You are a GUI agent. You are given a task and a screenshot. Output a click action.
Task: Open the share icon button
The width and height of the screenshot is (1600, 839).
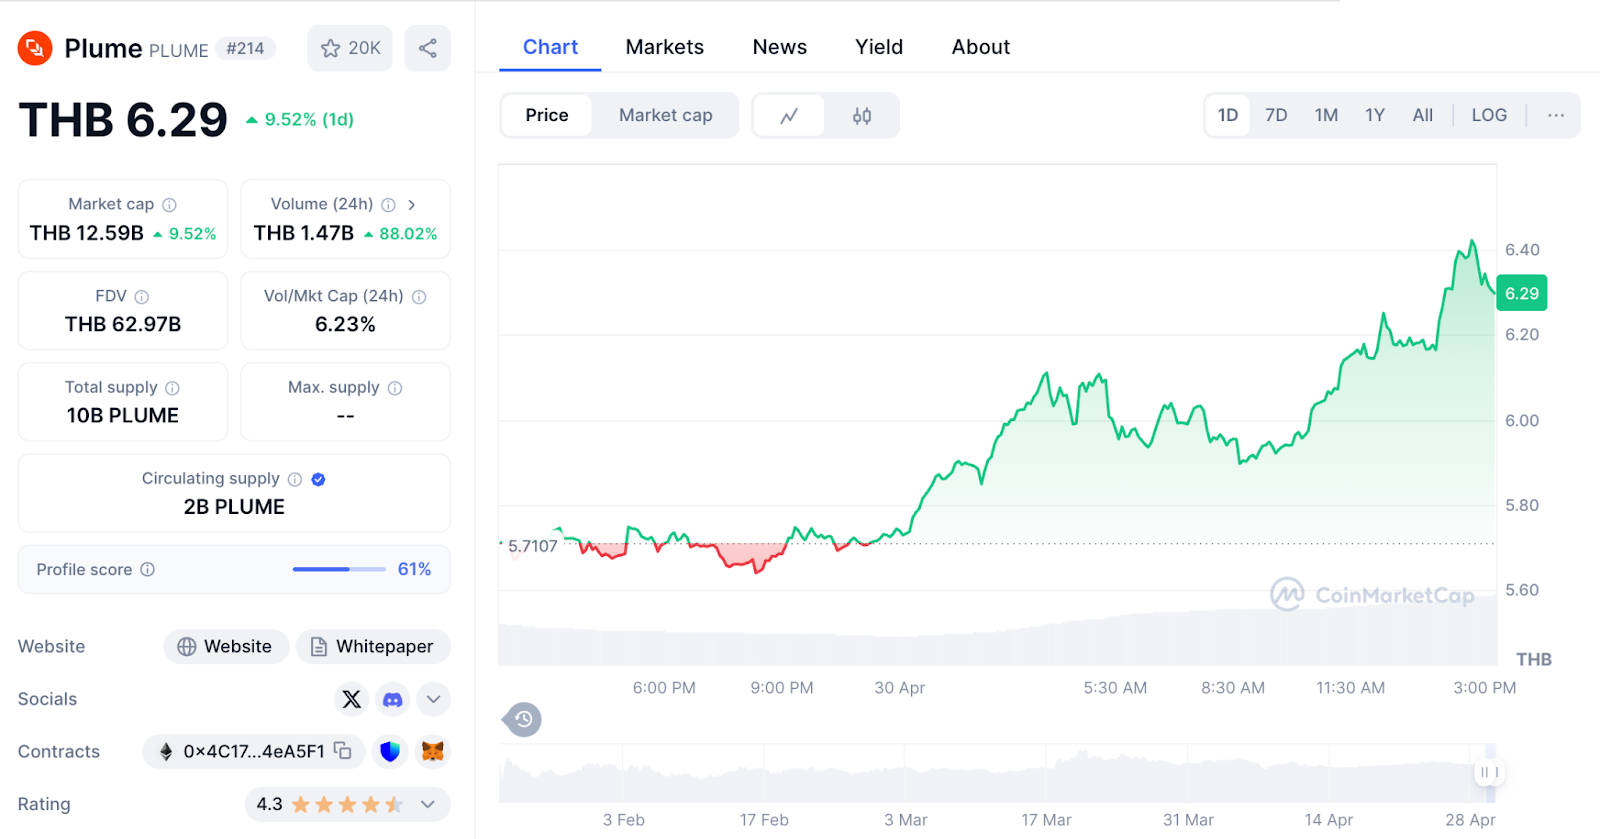(427, 48)
